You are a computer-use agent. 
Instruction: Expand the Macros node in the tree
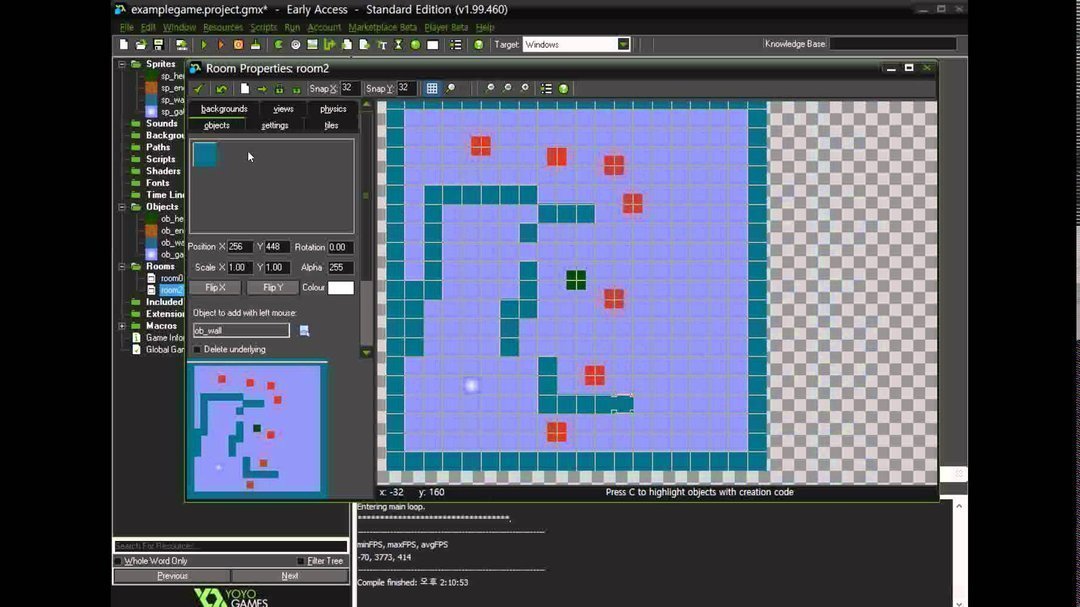coord(122,326)
